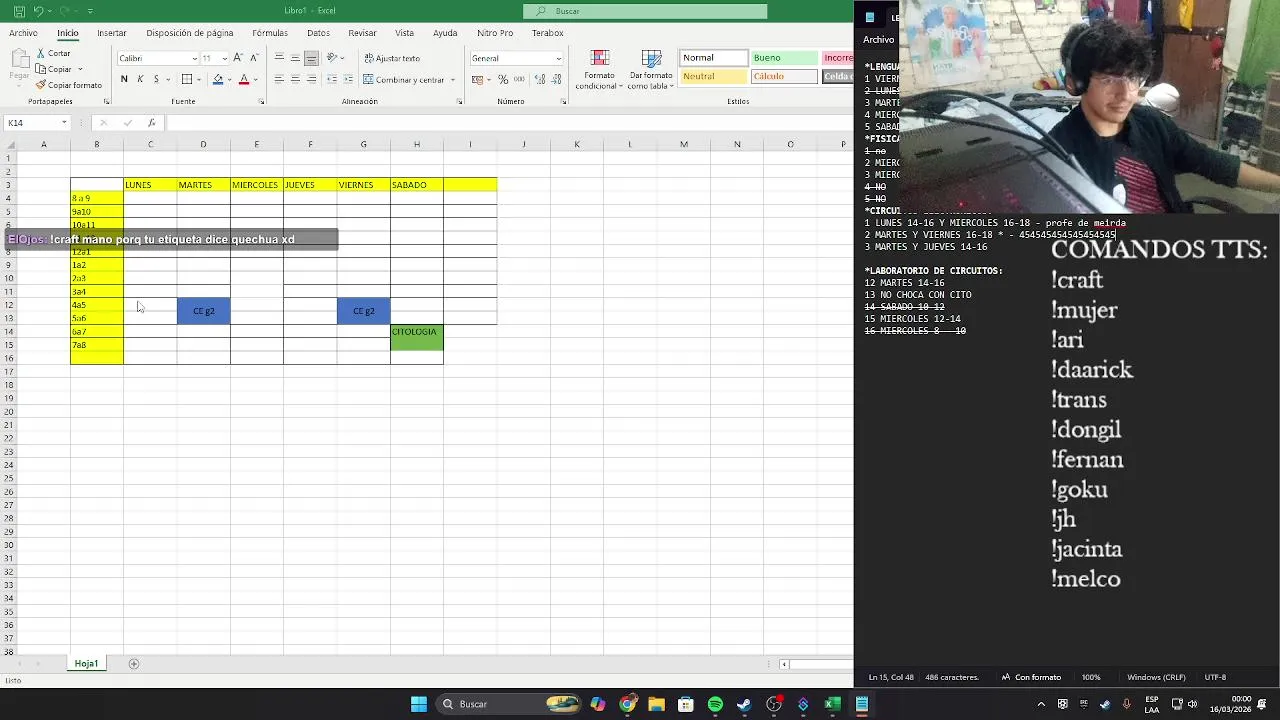1280x720 pixels.
Task: Click the insert function fx icon
Action: pos(152,123)
